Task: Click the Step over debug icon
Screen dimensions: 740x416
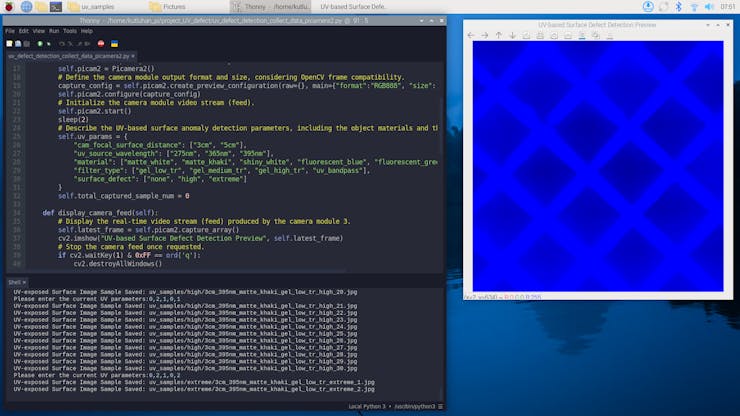Action: tap(62, 43)
